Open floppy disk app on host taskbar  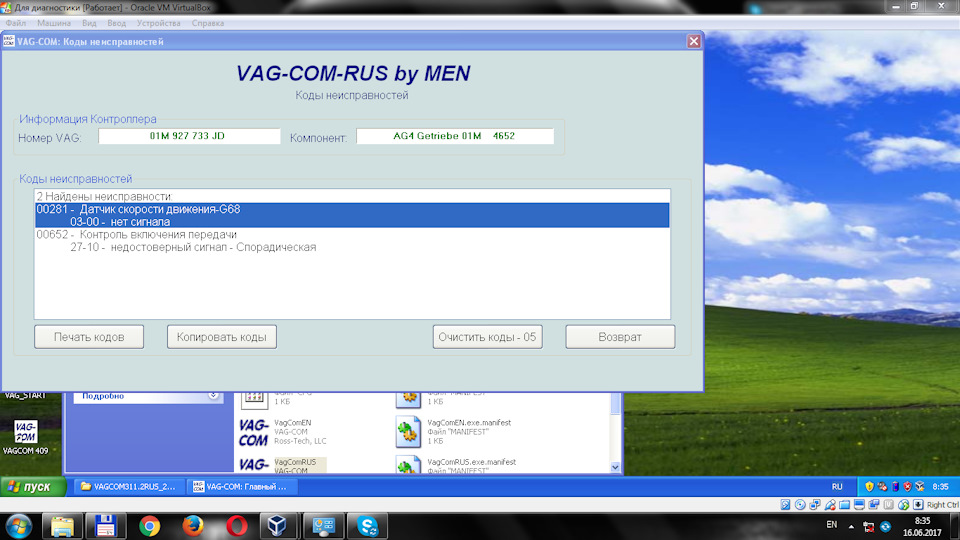point(105,526)
